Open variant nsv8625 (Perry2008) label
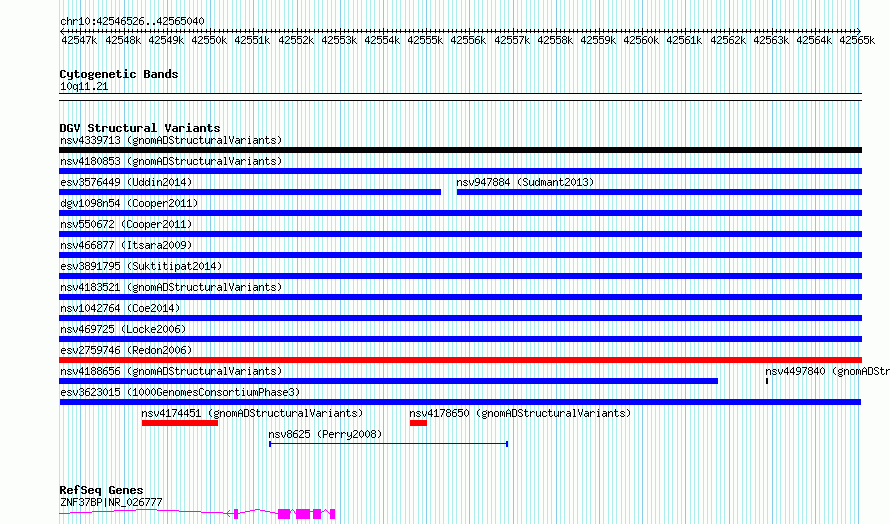Viewport: 890px width, 524px height. (325, 434)
